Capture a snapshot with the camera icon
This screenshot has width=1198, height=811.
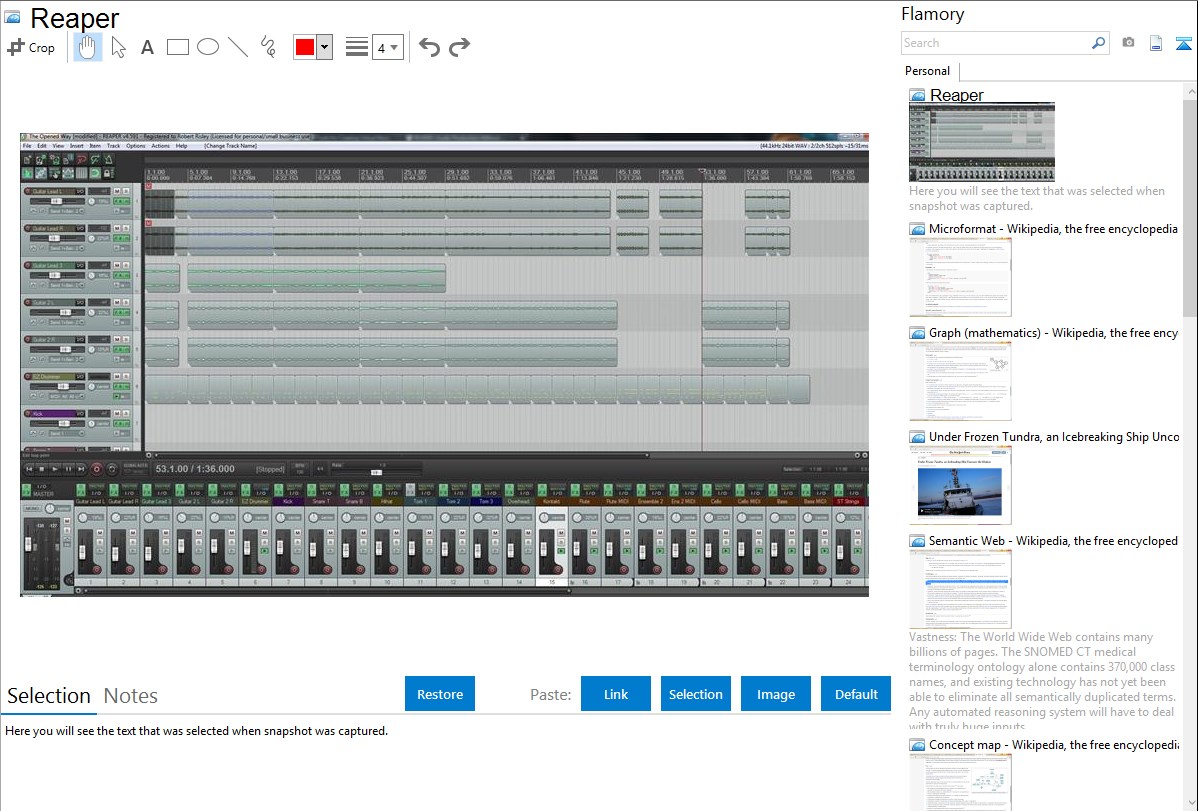[1128, 43]
